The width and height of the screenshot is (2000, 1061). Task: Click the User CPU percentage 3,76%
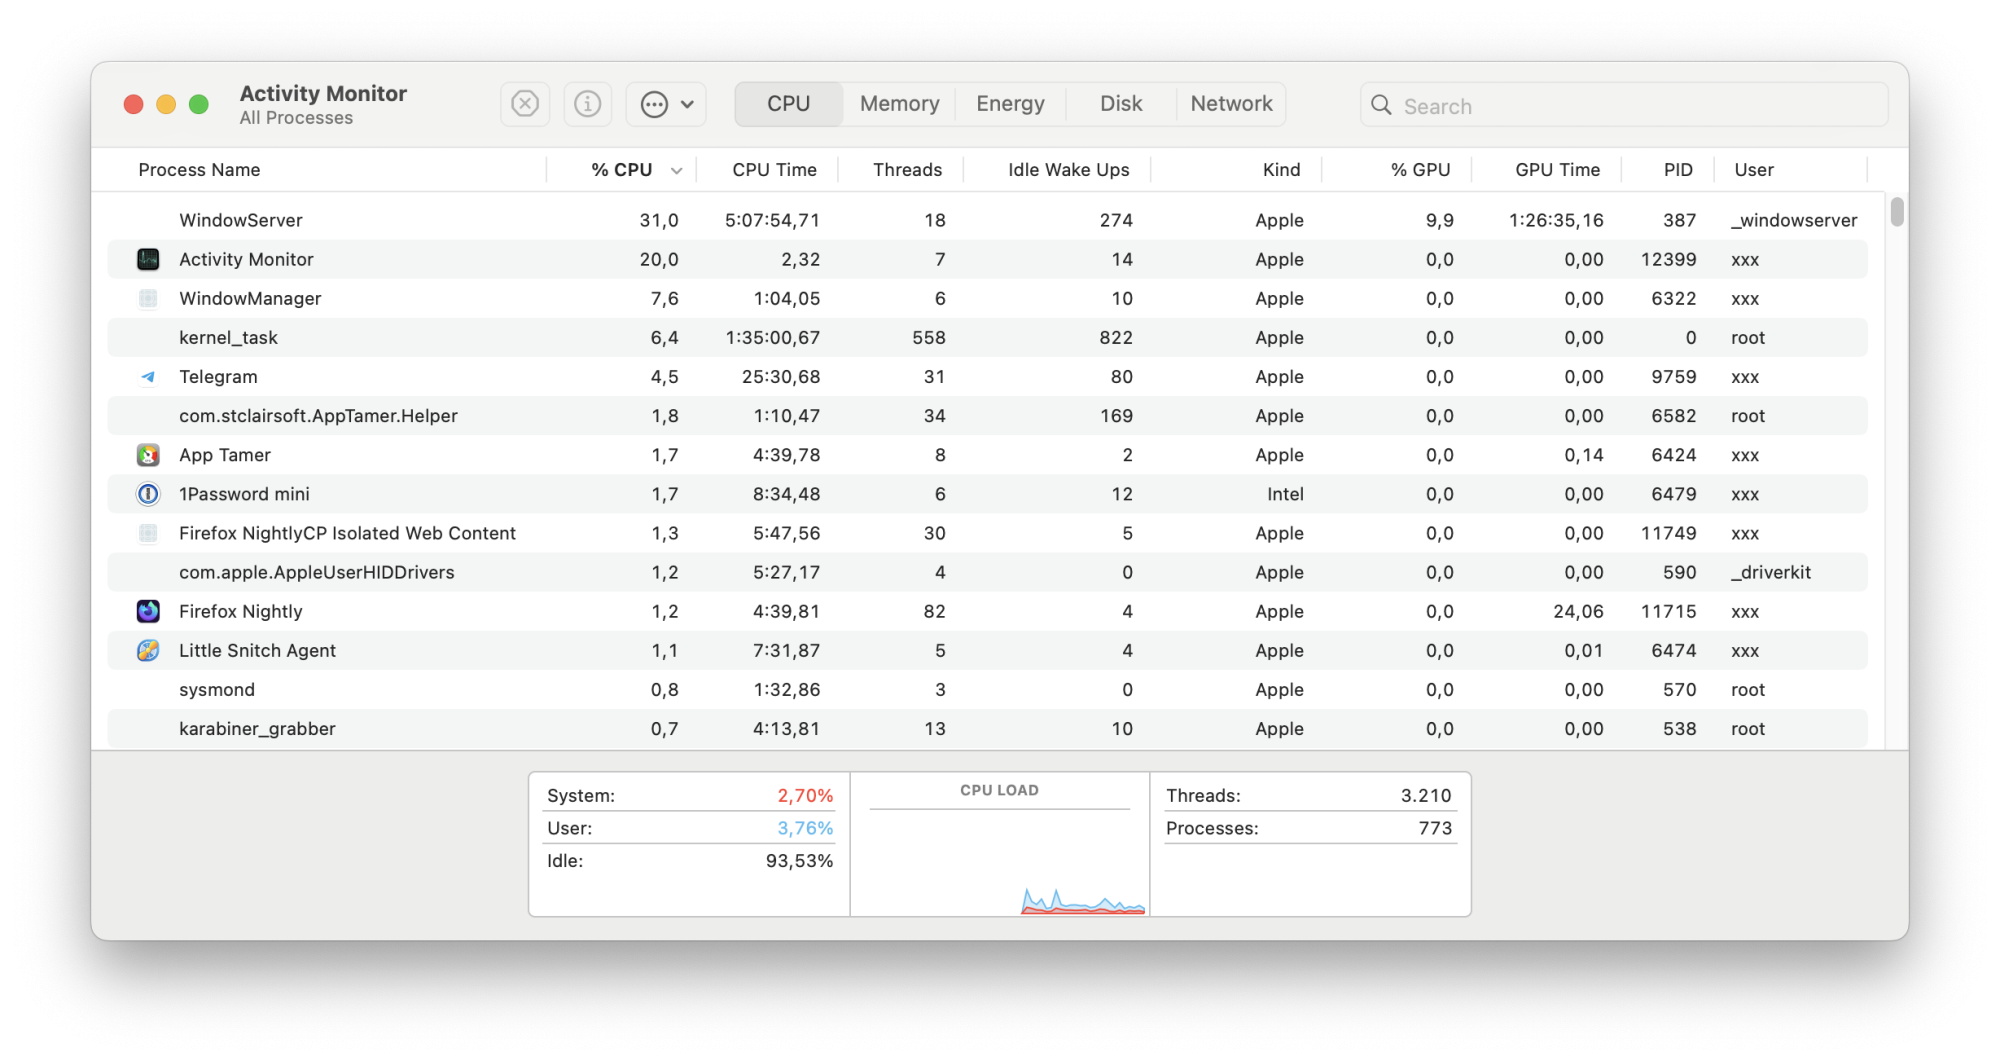(805, 828)
